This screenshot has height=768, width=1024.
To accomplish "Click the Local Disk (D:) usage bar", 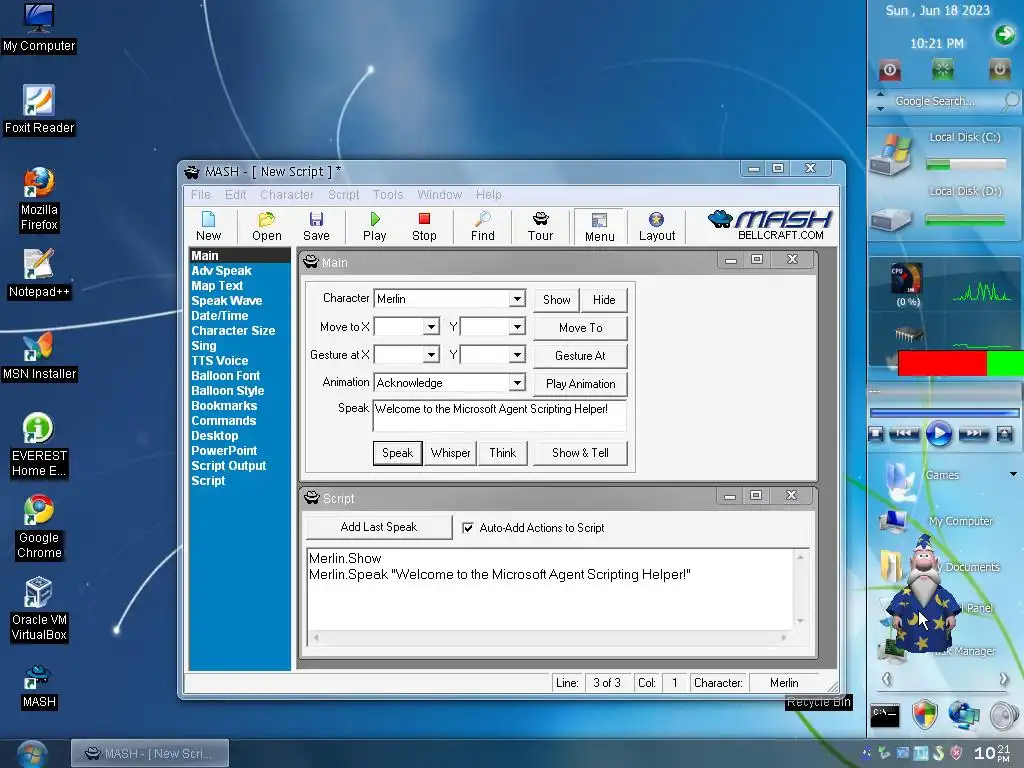I will point(966,220).
